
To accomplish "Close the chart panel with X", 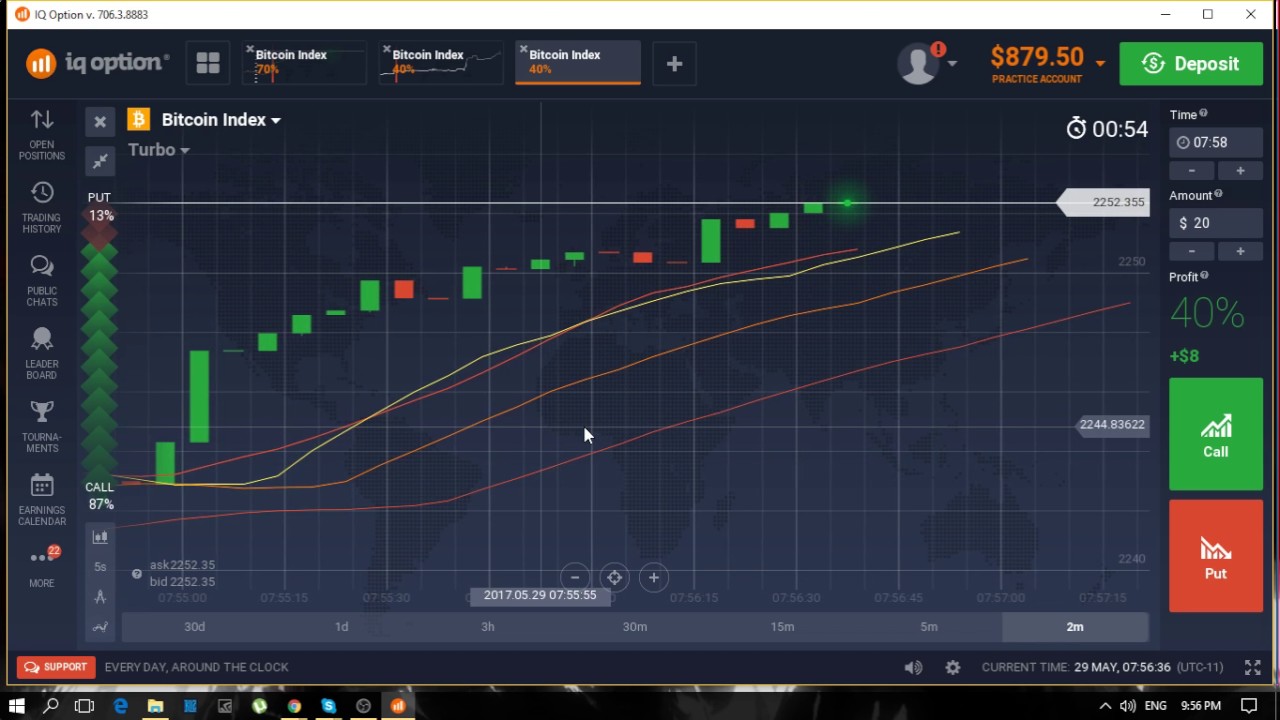I will tap(100, 122).
